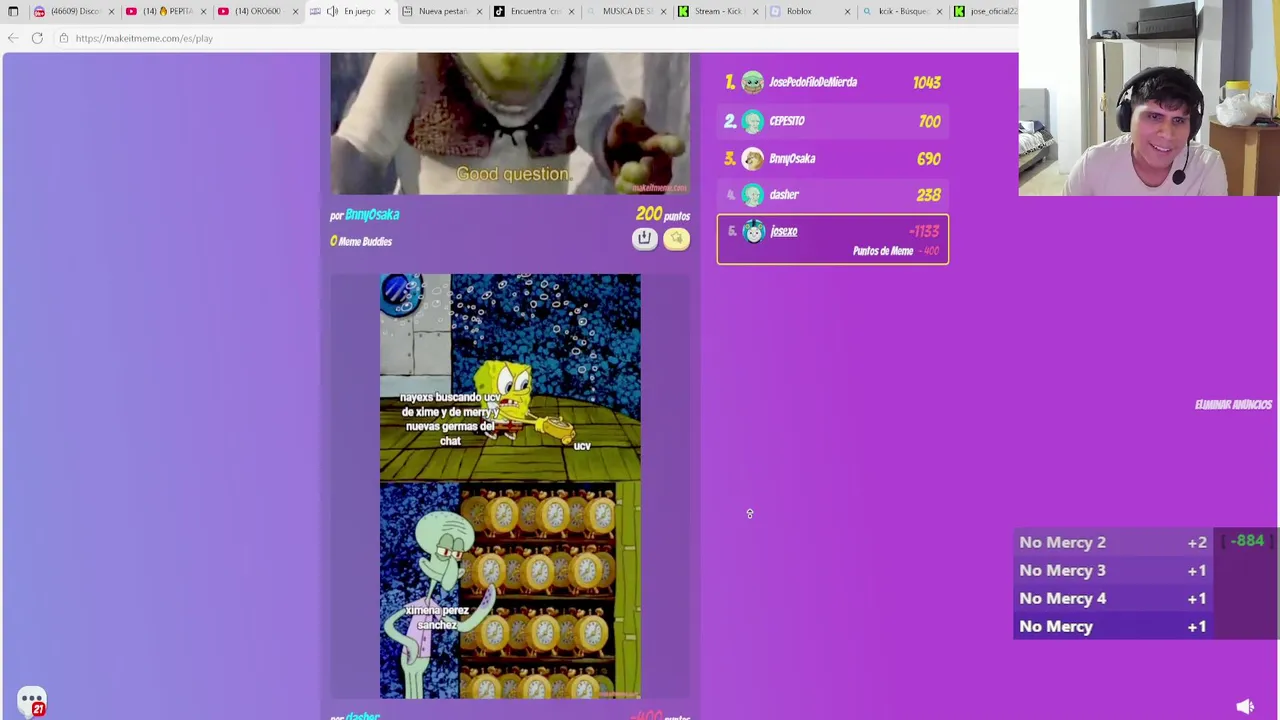Close the Stream - Kick tab

click(x=755, y=11)
